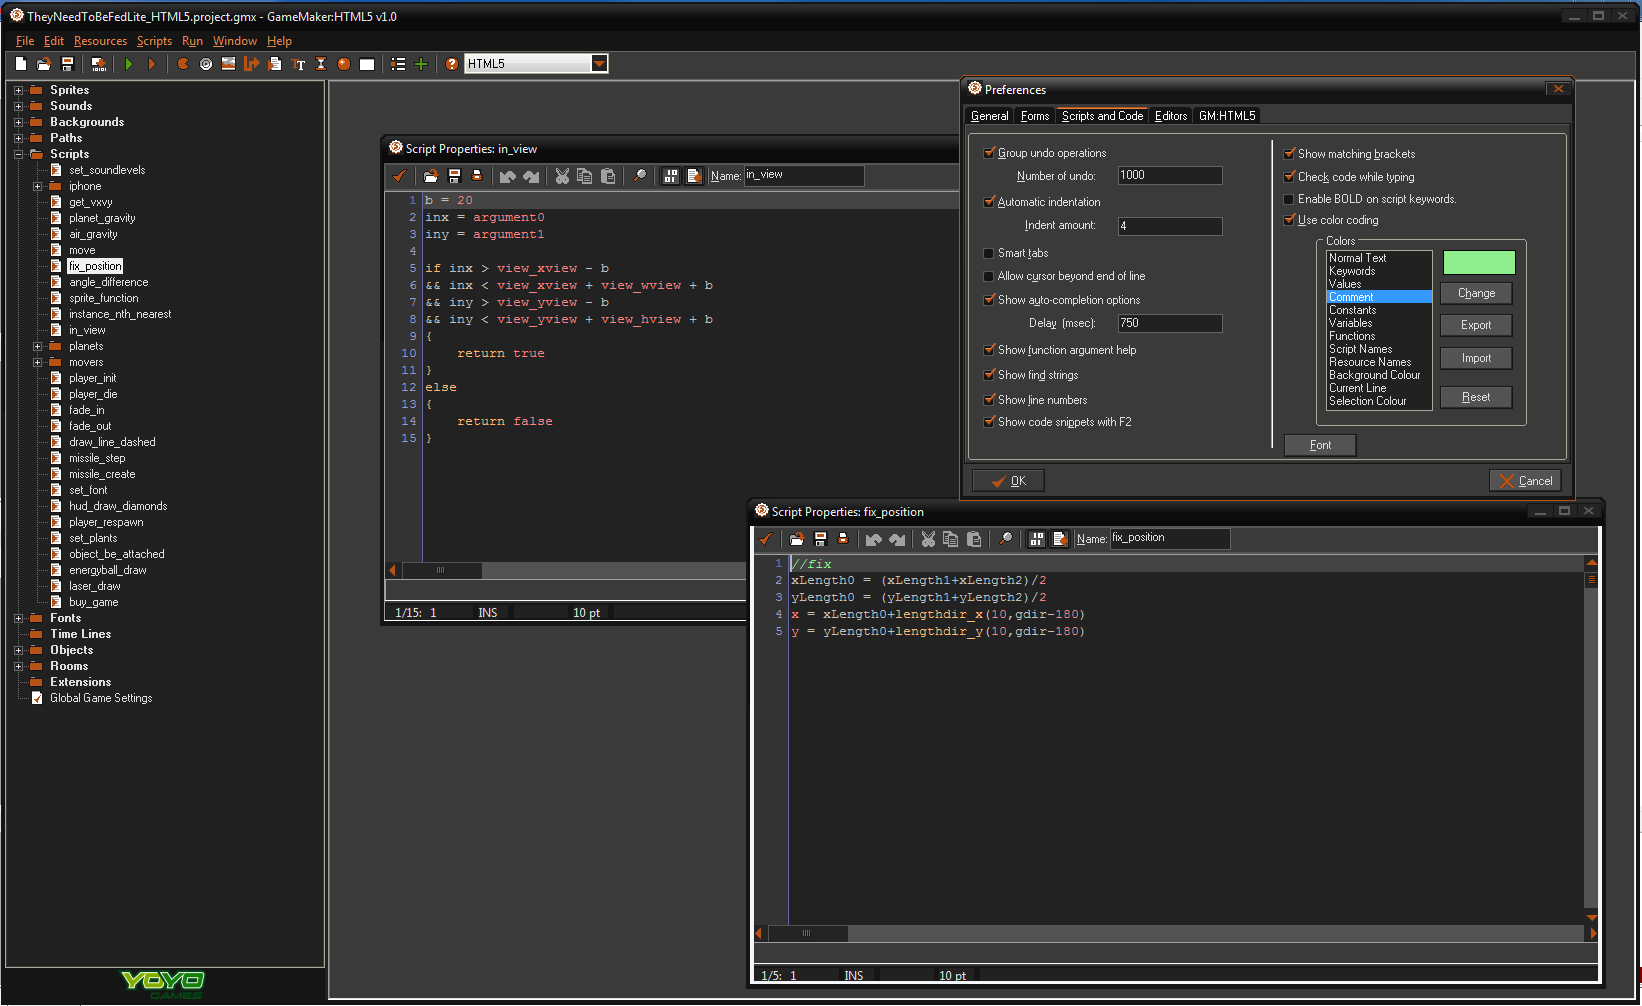Open the Resources menu
This screenshot has height=1006, width=1642.
click(x=100, y=41)
